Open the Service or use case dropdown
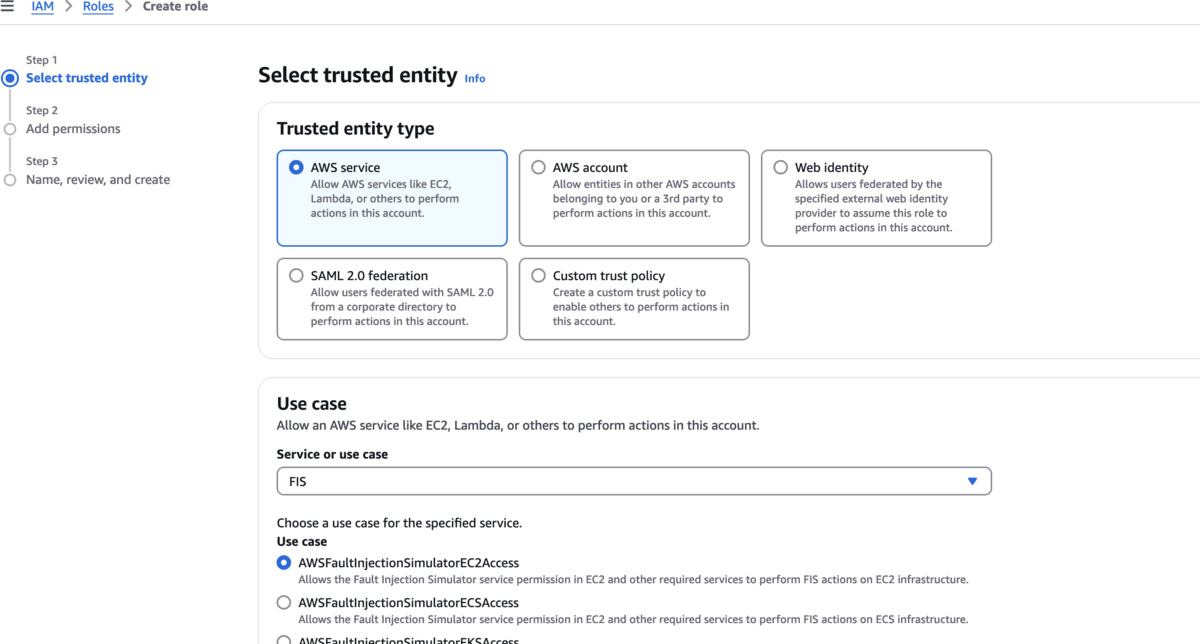1200x644 pixels. tap(634, 481)
